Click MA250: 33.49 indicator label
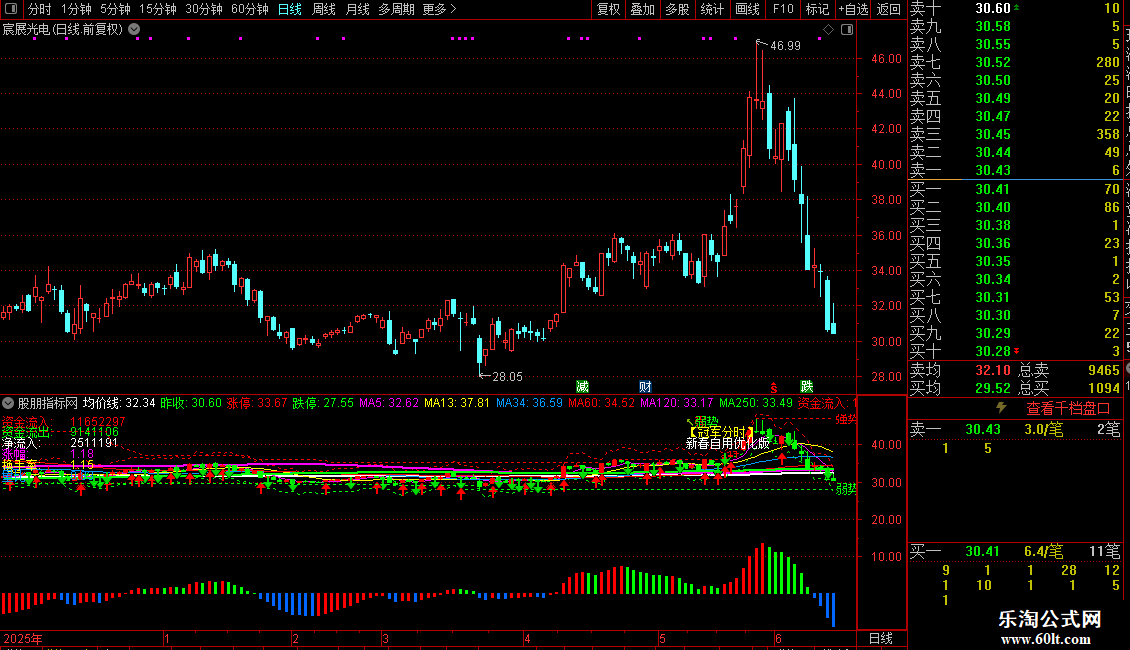This screenshot has height=650, width=1130. 755,403
